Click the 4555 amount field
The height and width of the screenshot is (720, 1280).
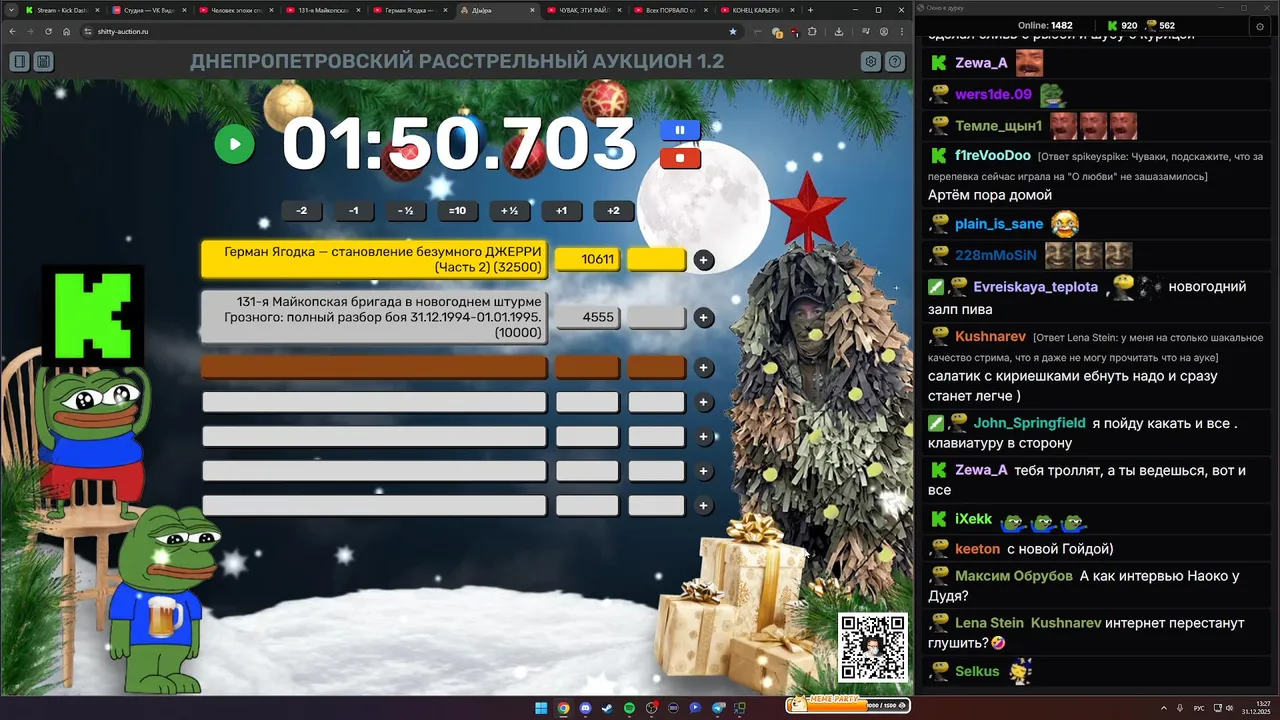point(587,317)
